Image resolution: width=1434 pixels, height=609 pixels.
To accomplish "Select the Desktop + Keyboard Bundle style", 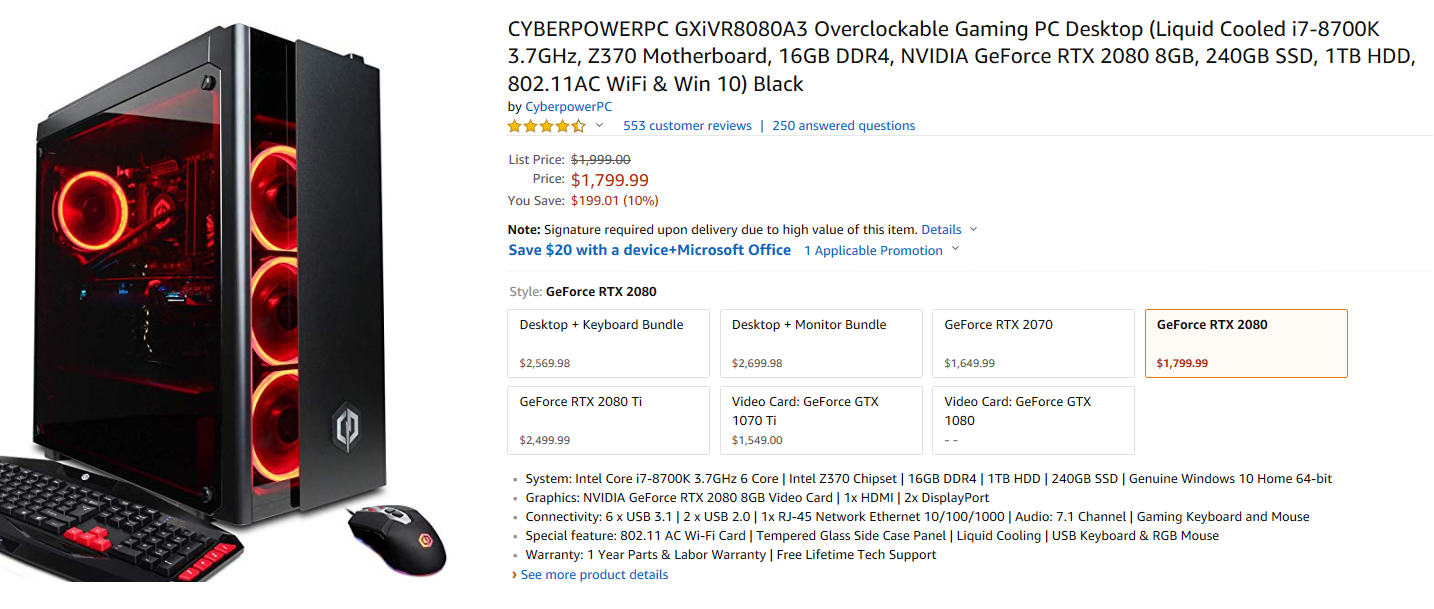I will [x=609, y=343].
